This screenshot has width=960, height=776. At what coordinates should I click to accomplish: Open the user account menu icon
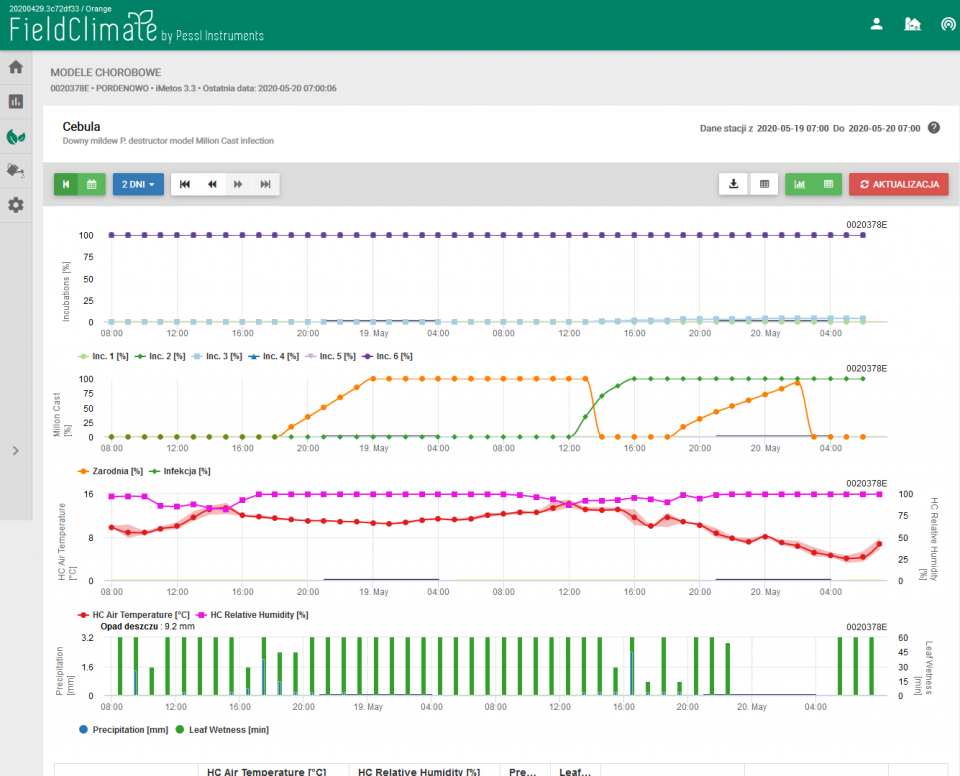tap(877, 24)
